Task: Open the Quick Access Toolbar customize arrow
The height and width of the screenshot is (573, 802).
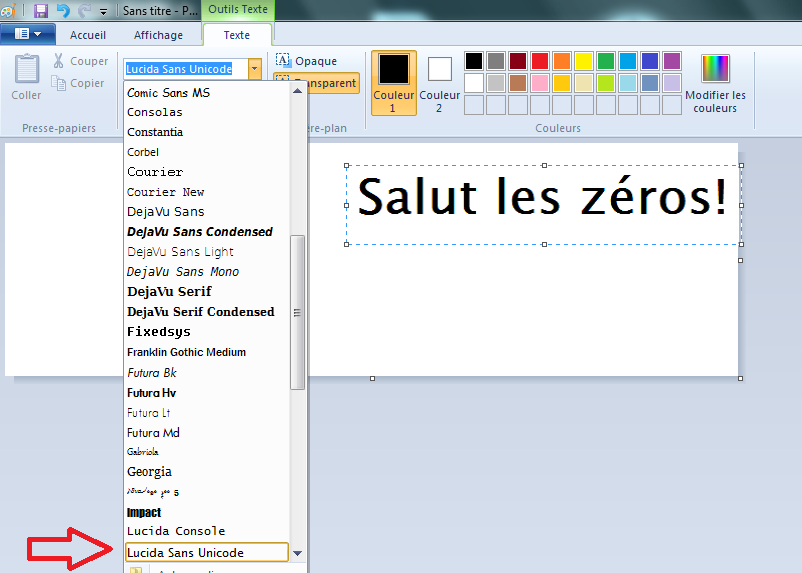Action: (x=103, y=11)
